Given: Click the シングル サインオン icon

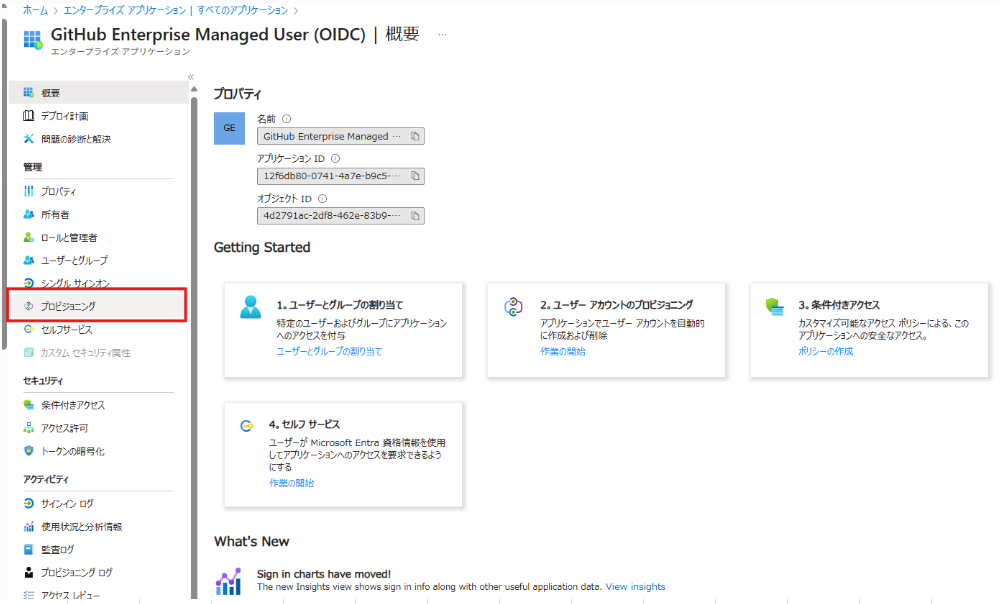Looking at the screenshot, I should pos(29,283).
